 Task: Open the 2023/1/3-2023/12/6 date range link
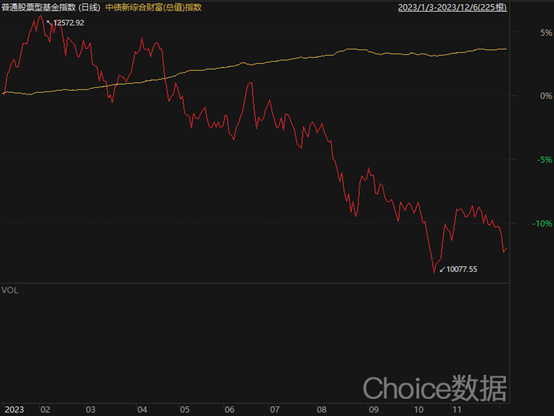[x=453, y=7]
